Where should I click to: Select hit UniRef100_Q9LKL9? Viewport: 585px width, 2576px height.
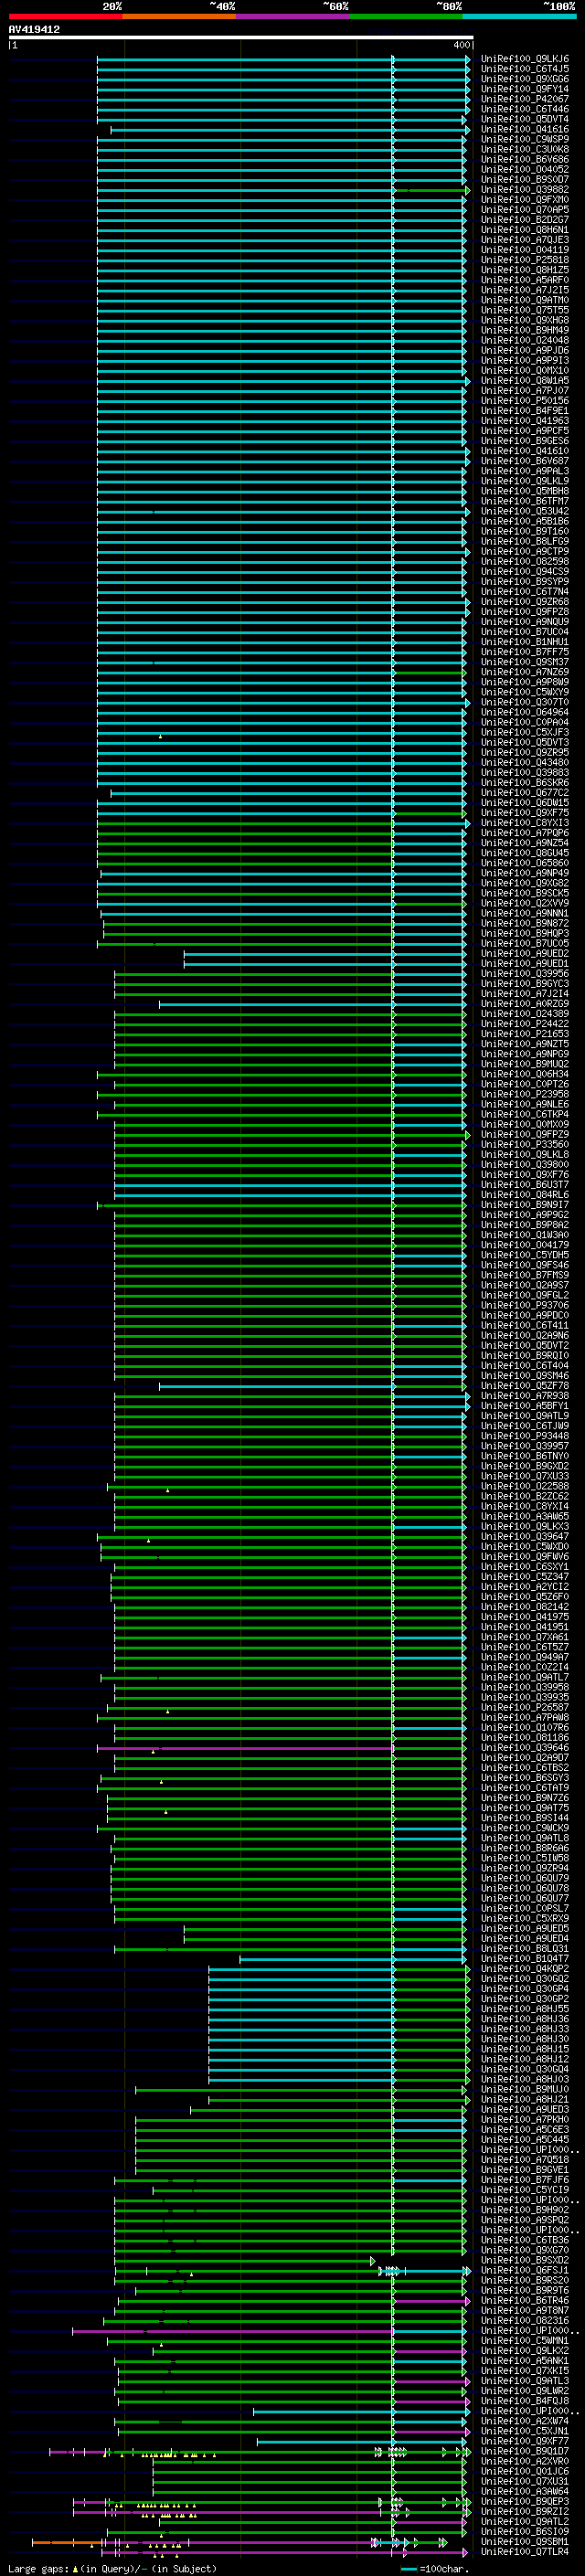pos(525,481)
